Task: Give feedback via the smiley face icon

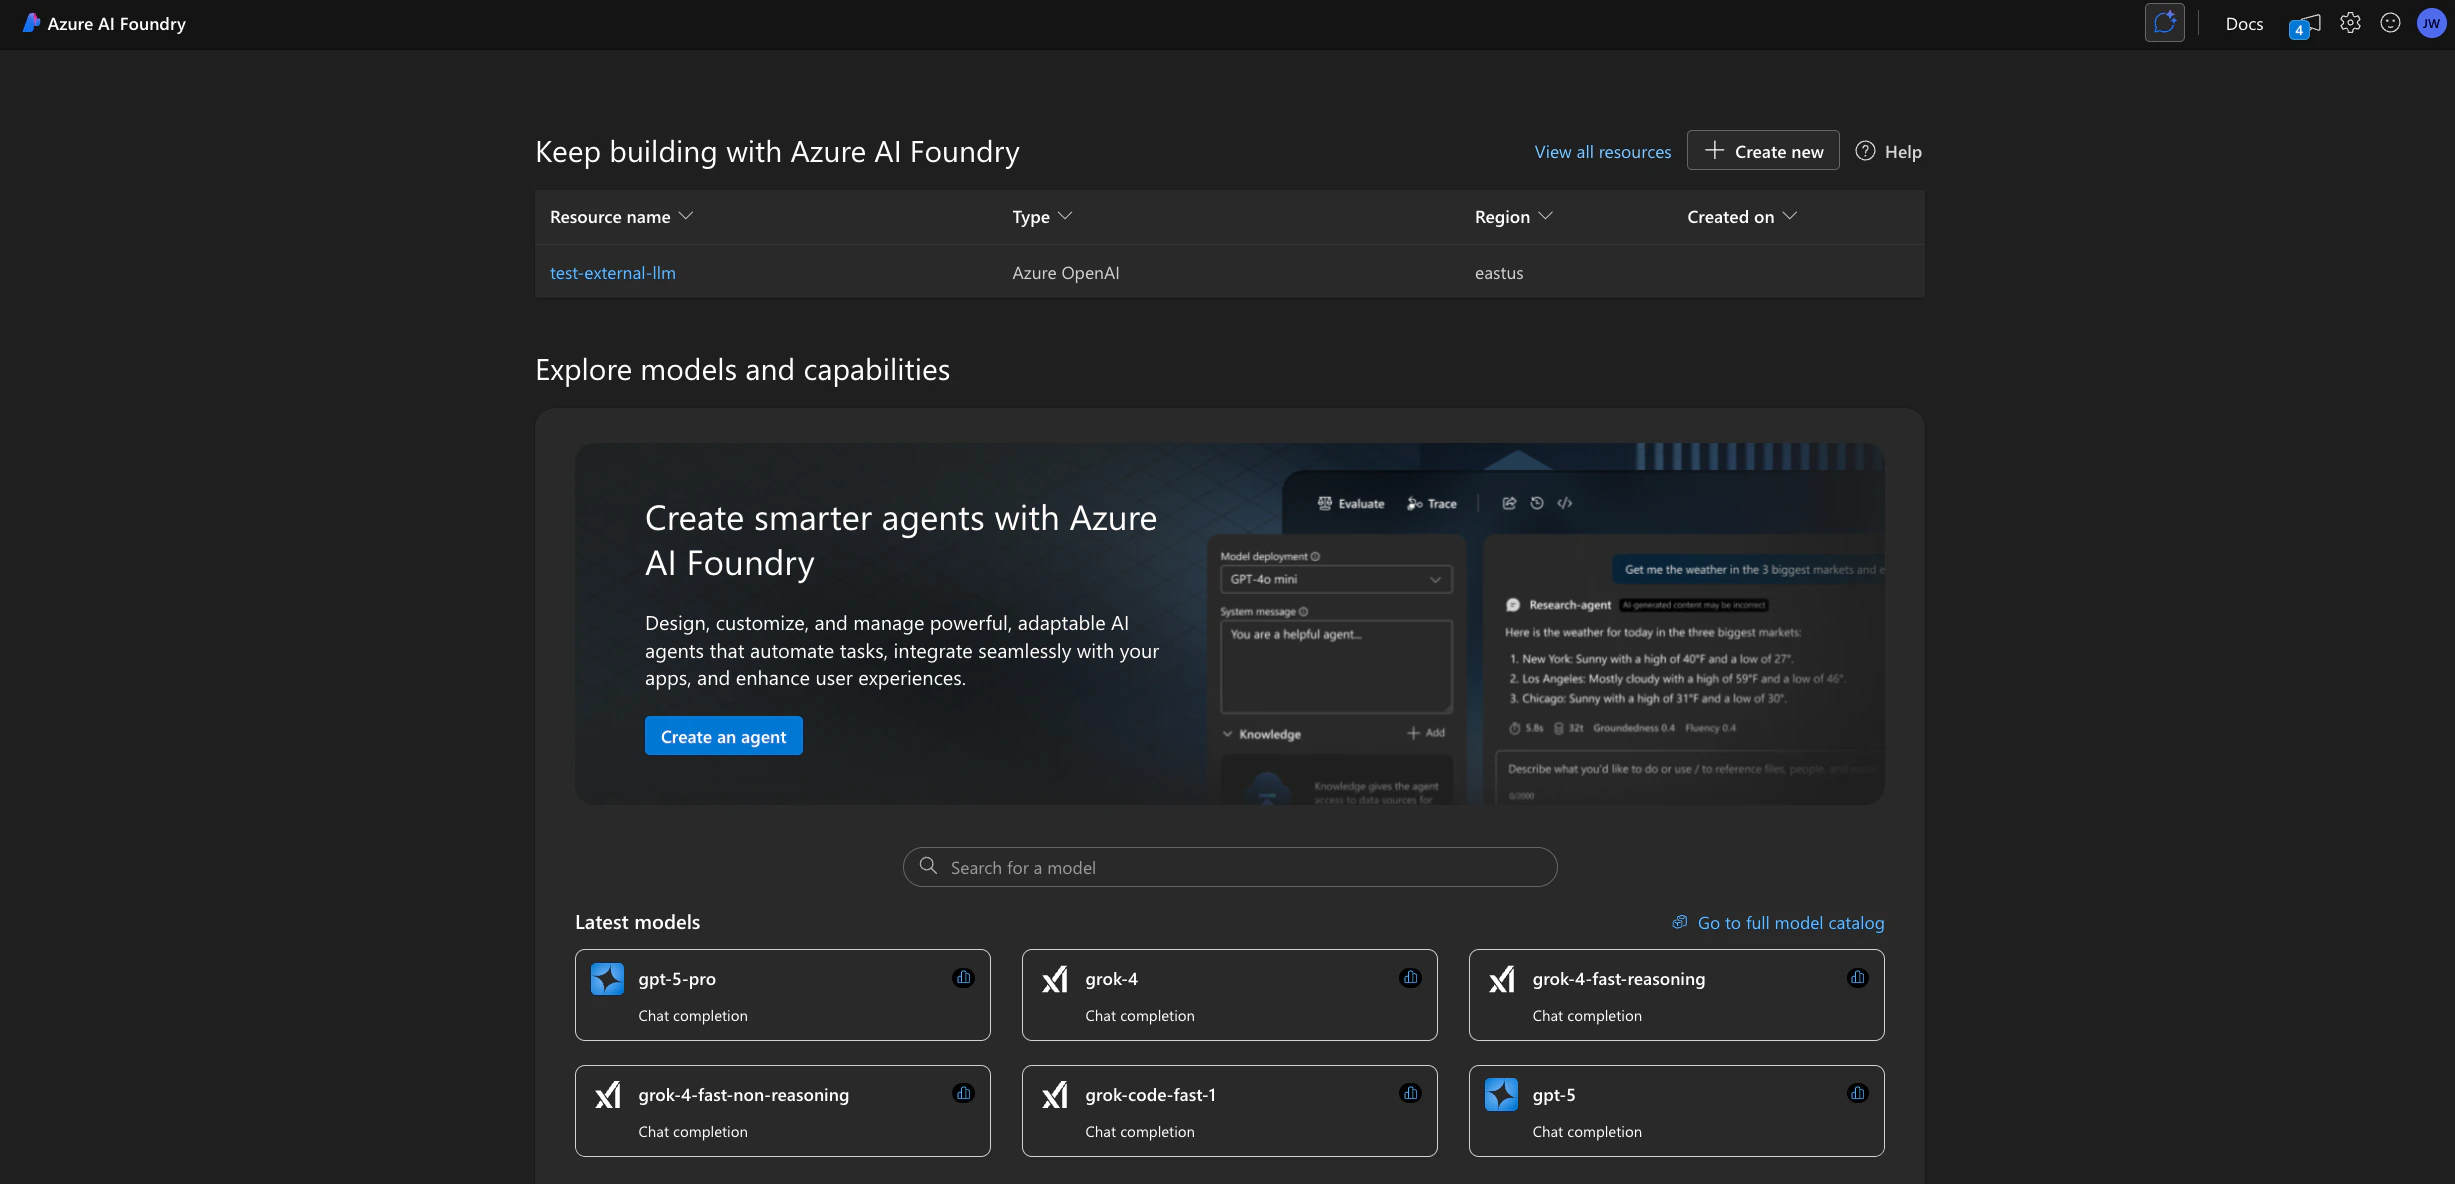Action: (x=2390, y=22)
